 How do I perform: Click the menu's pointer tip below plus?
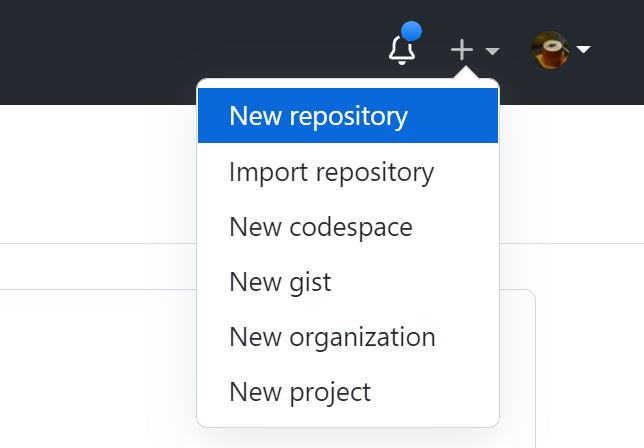[x=465, y=73]
